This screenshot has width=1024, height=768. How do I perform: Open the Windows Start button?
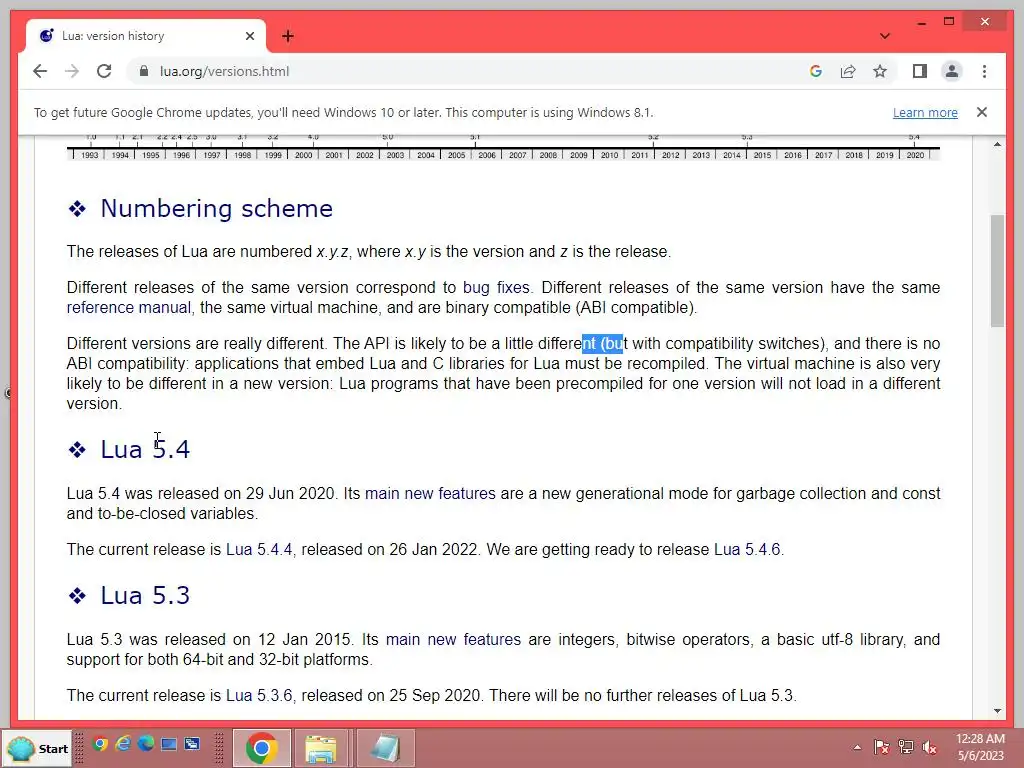[37, 748]
